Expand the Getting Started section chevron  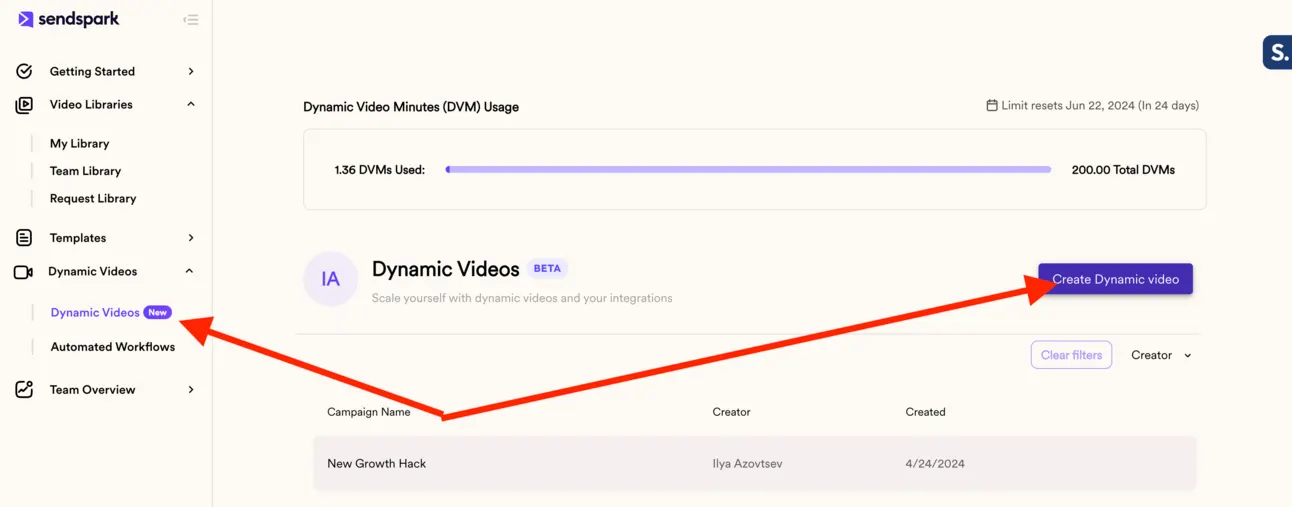[x=191, y=71]
